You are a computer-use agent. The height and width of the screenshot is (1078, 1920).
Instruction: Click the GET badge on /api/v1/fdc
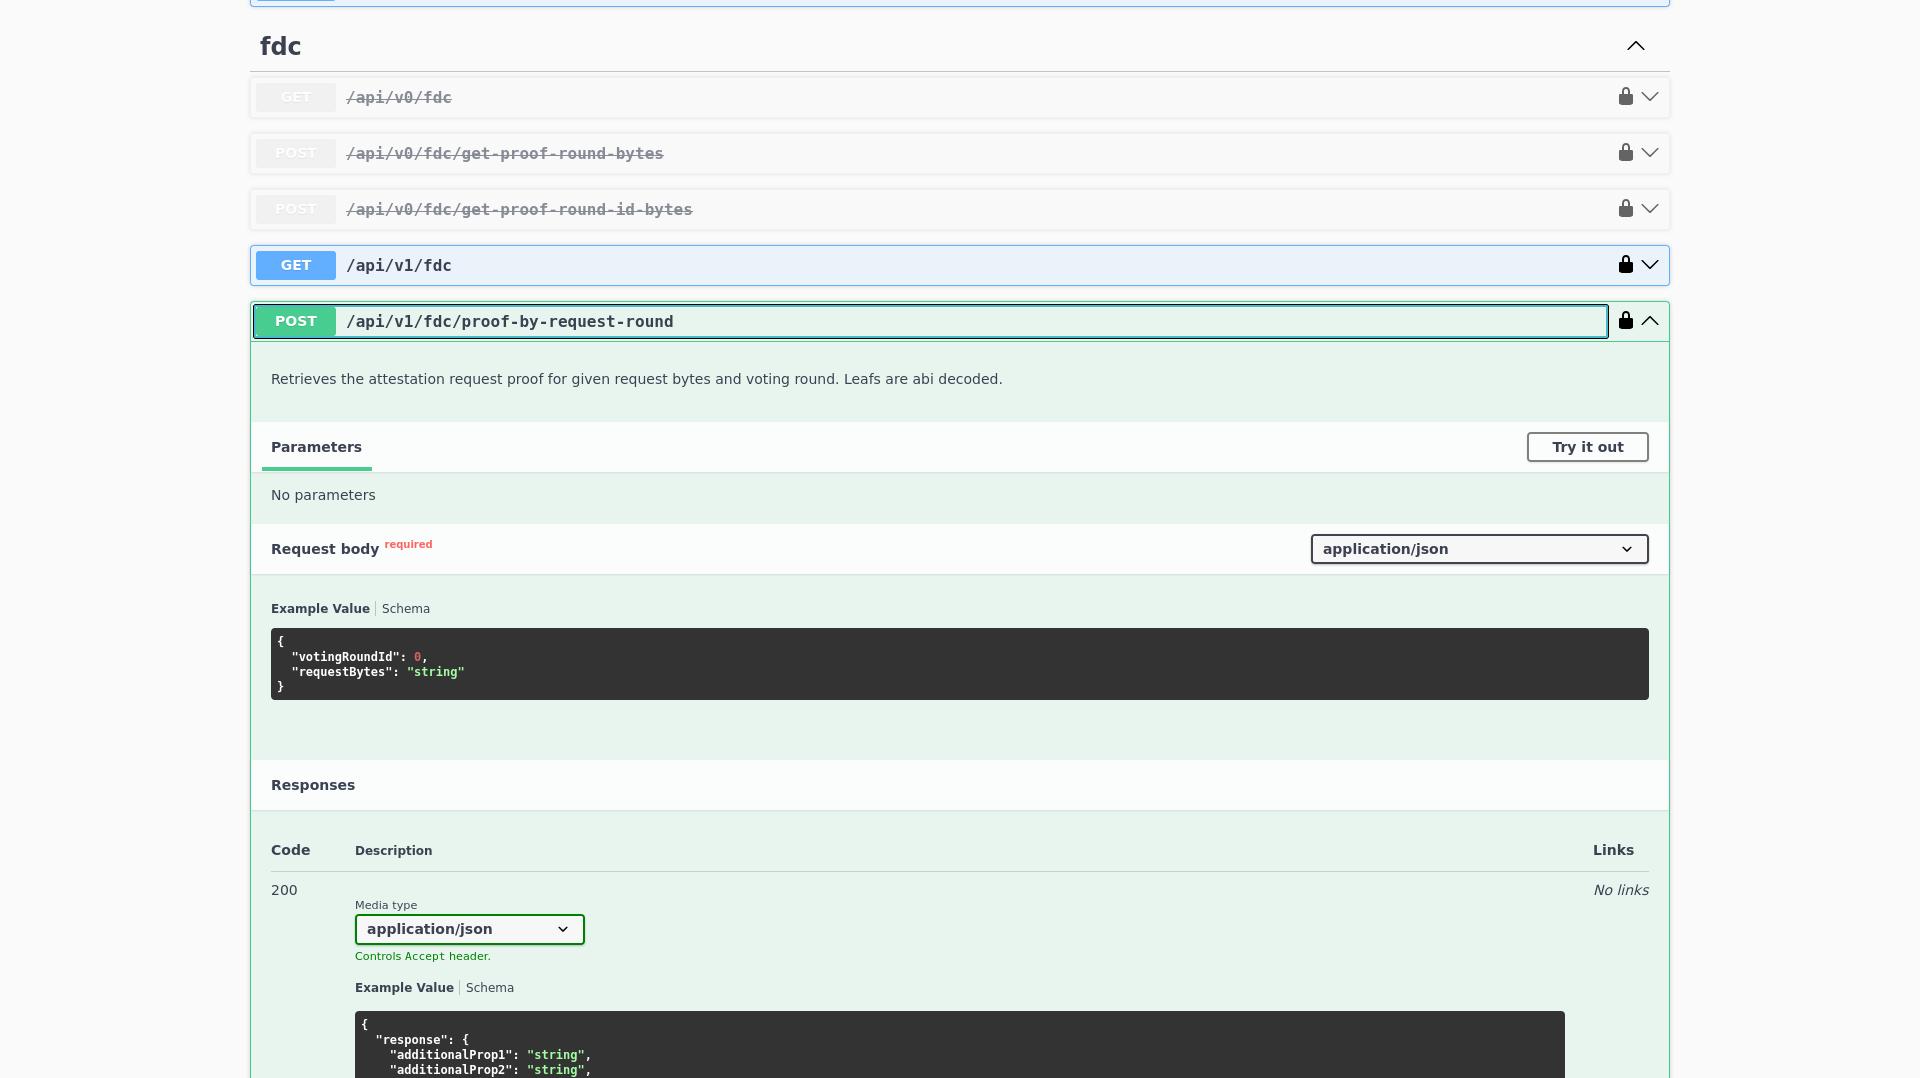pos(295,265)
